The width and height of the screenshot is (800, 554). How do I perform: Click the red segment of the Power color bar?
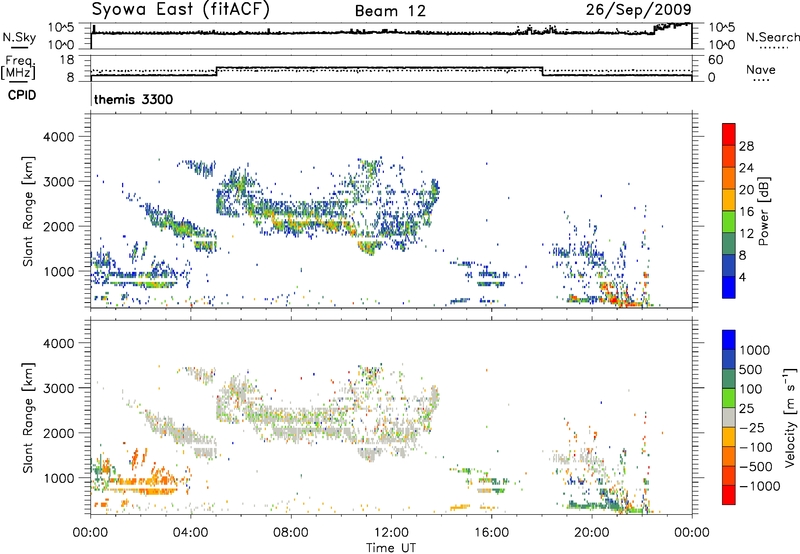(x=729, y=134)
